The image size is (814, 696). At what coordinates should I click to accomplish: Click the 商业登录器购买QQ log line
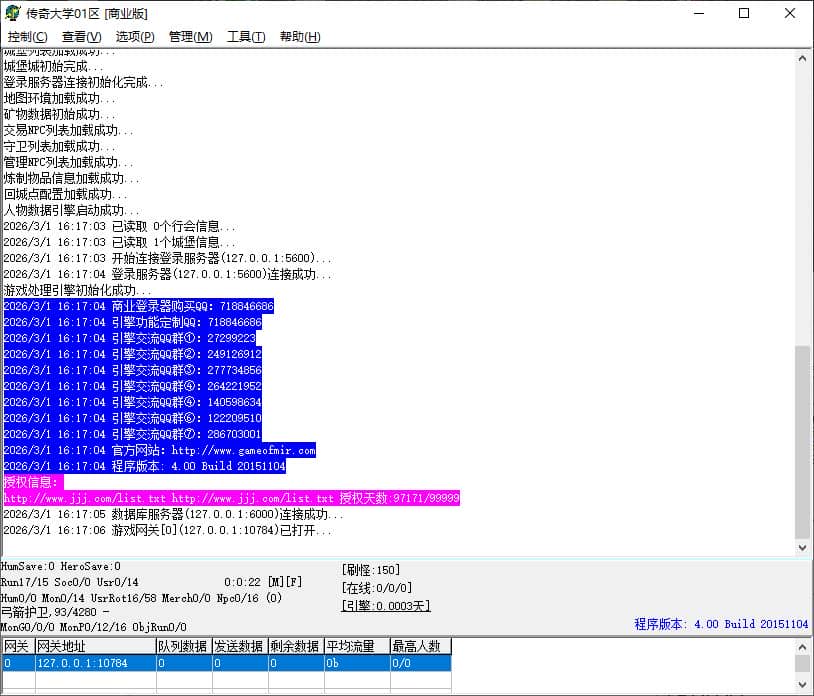pyautogui.click(x=139, y=306)
